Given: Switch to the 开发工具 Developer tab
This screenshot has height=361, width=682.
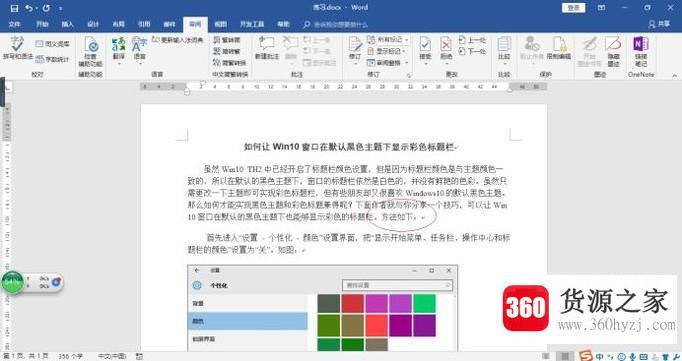Looking at the screenshot, I should pyautogui.click(x=252, y=24).
